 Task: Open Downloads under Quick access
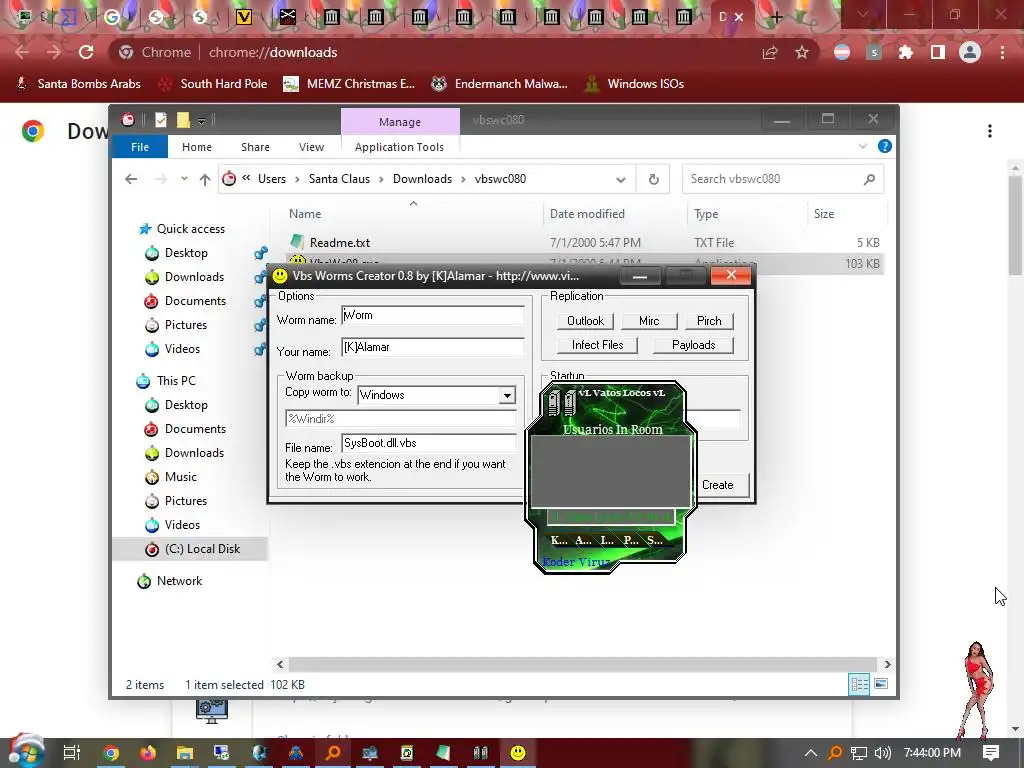(194, 277)
